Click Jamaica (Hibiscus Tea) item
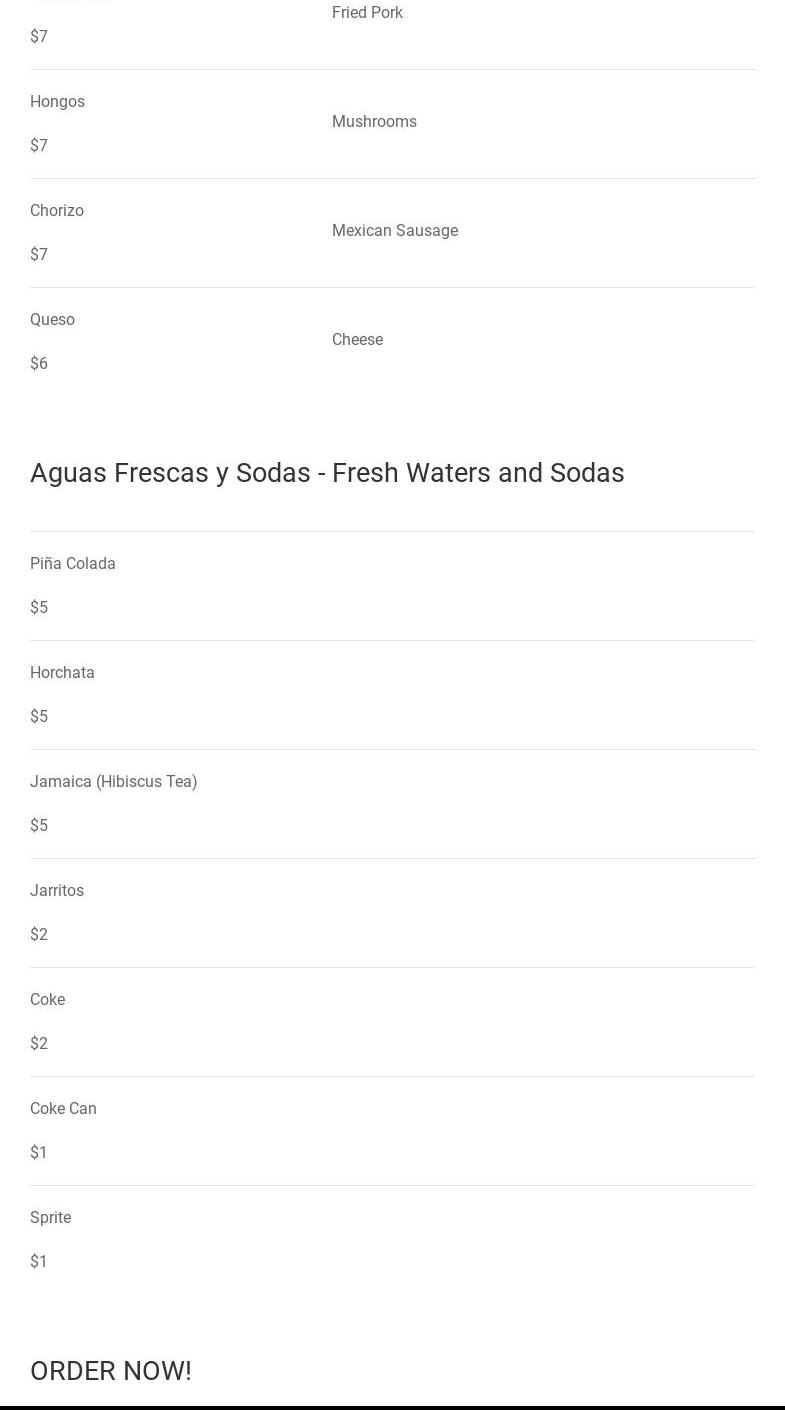This screenshot has height=1410, width=785. (113, 782)
